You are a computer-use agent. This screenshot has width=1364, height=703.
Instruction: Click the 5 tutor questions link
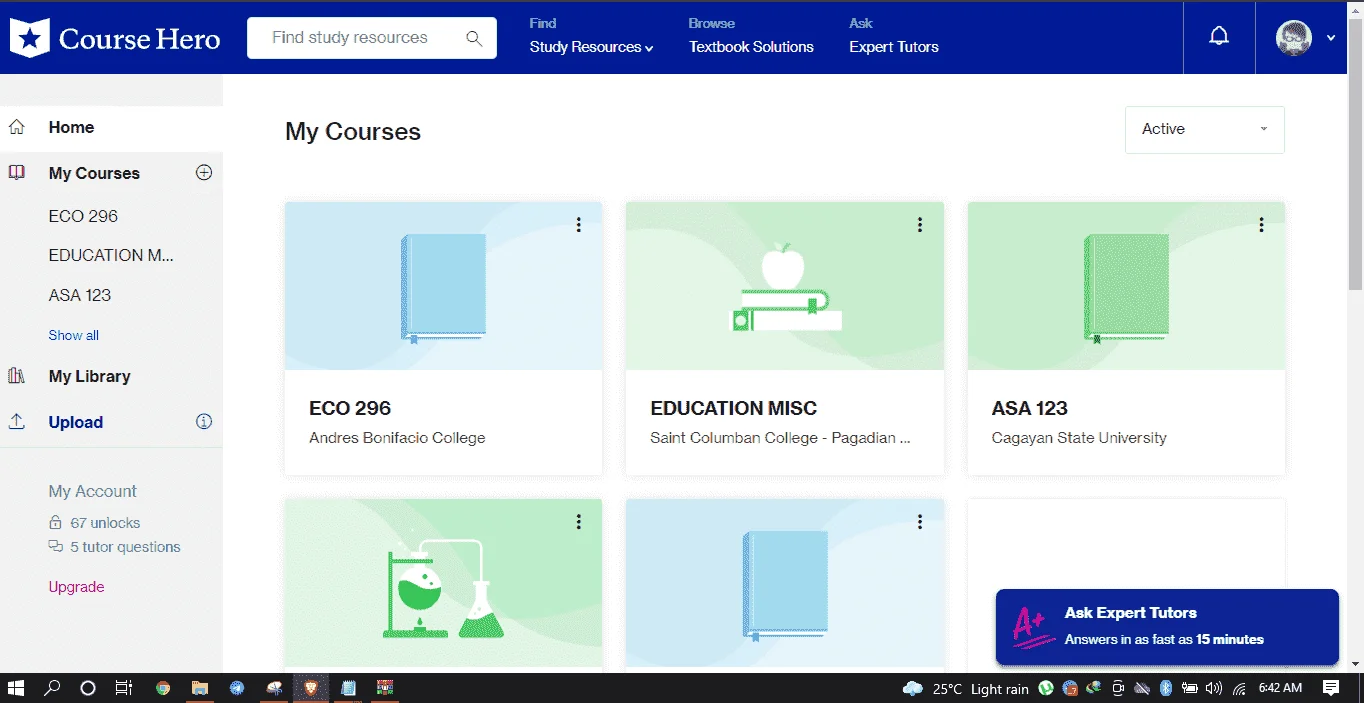point(125,547)
